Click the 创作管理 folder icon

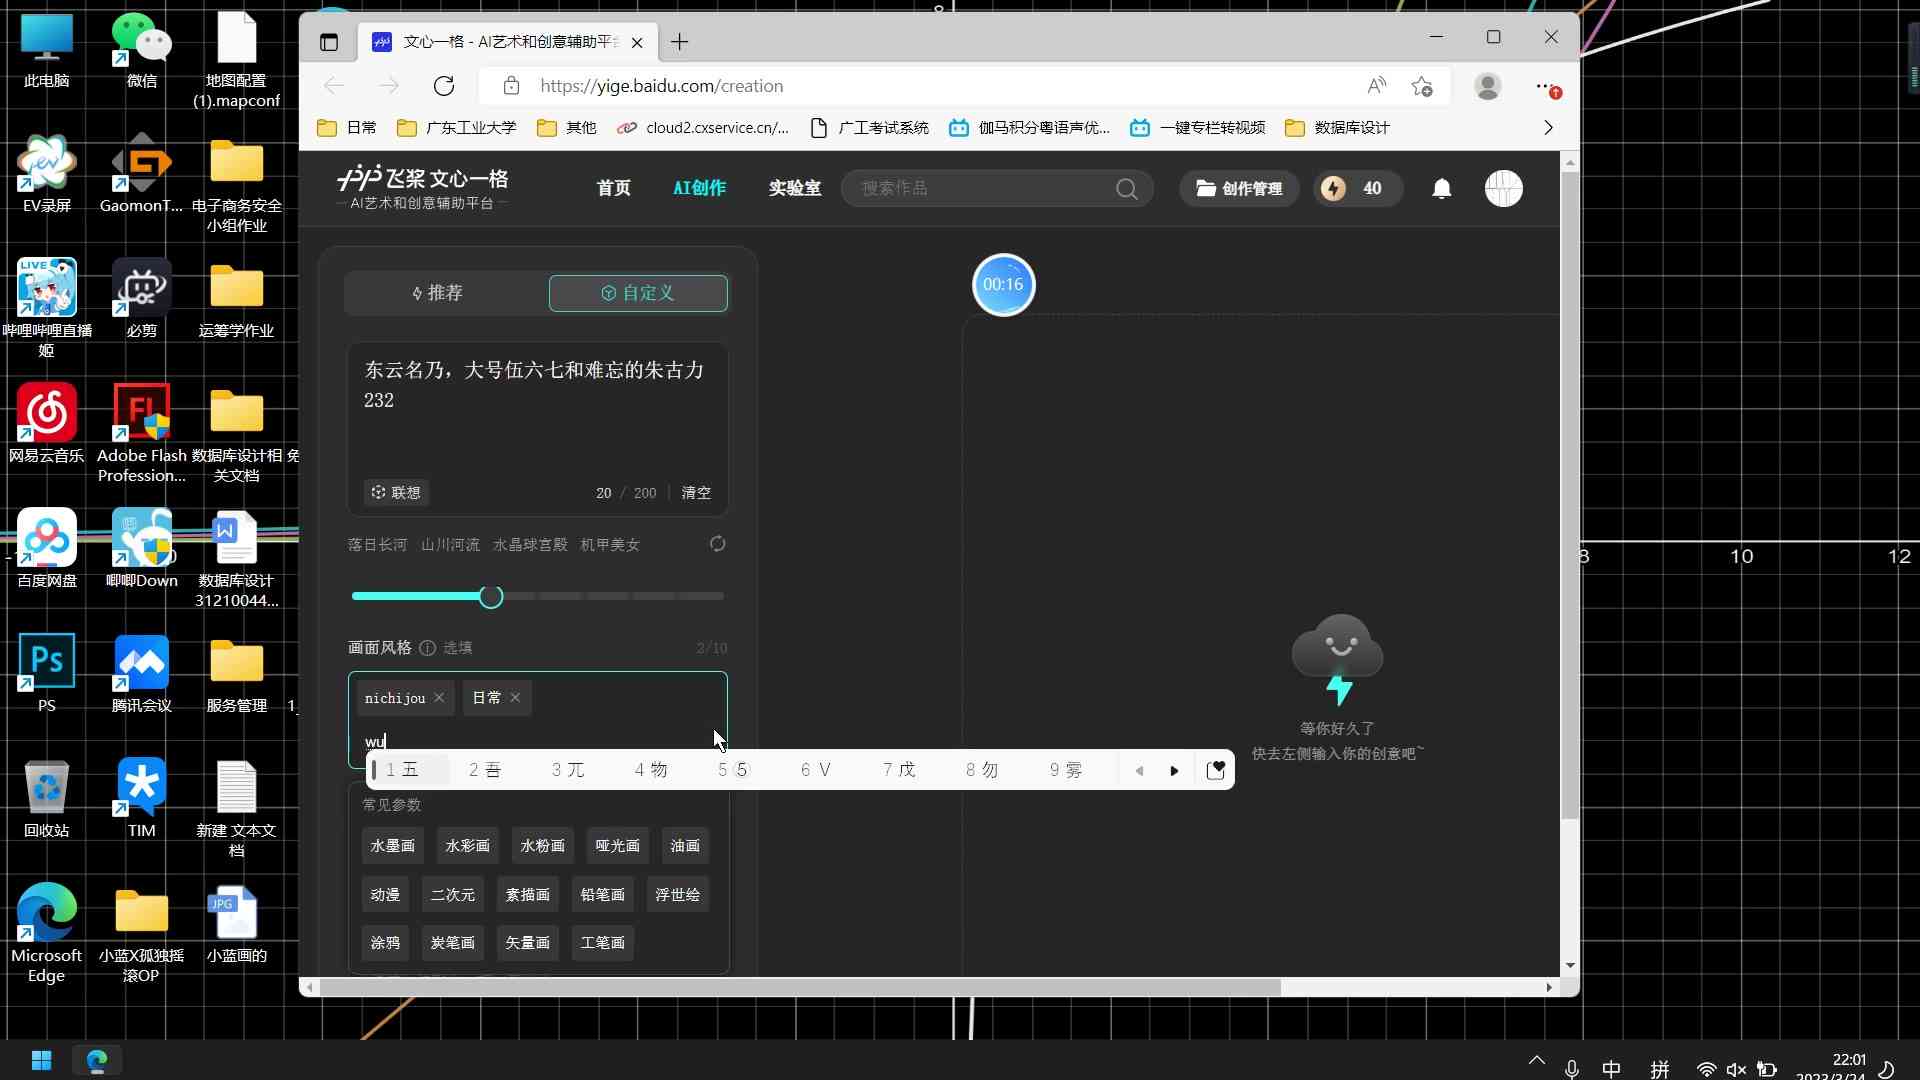point(1205,189)
